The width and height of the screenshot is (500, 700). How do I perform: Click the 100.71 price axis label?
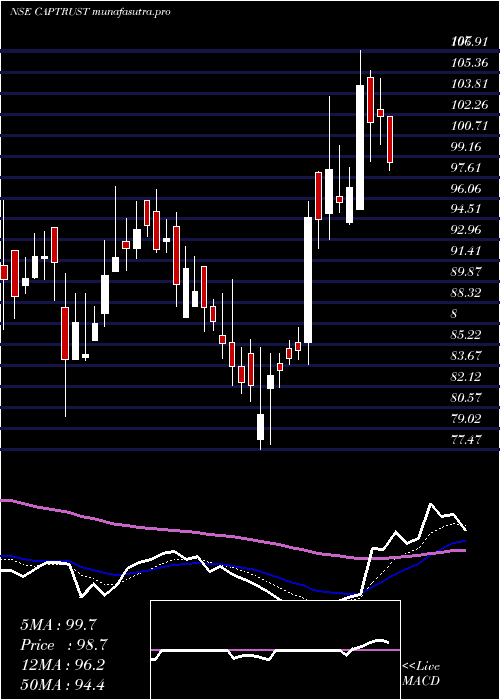pos(469,126)
